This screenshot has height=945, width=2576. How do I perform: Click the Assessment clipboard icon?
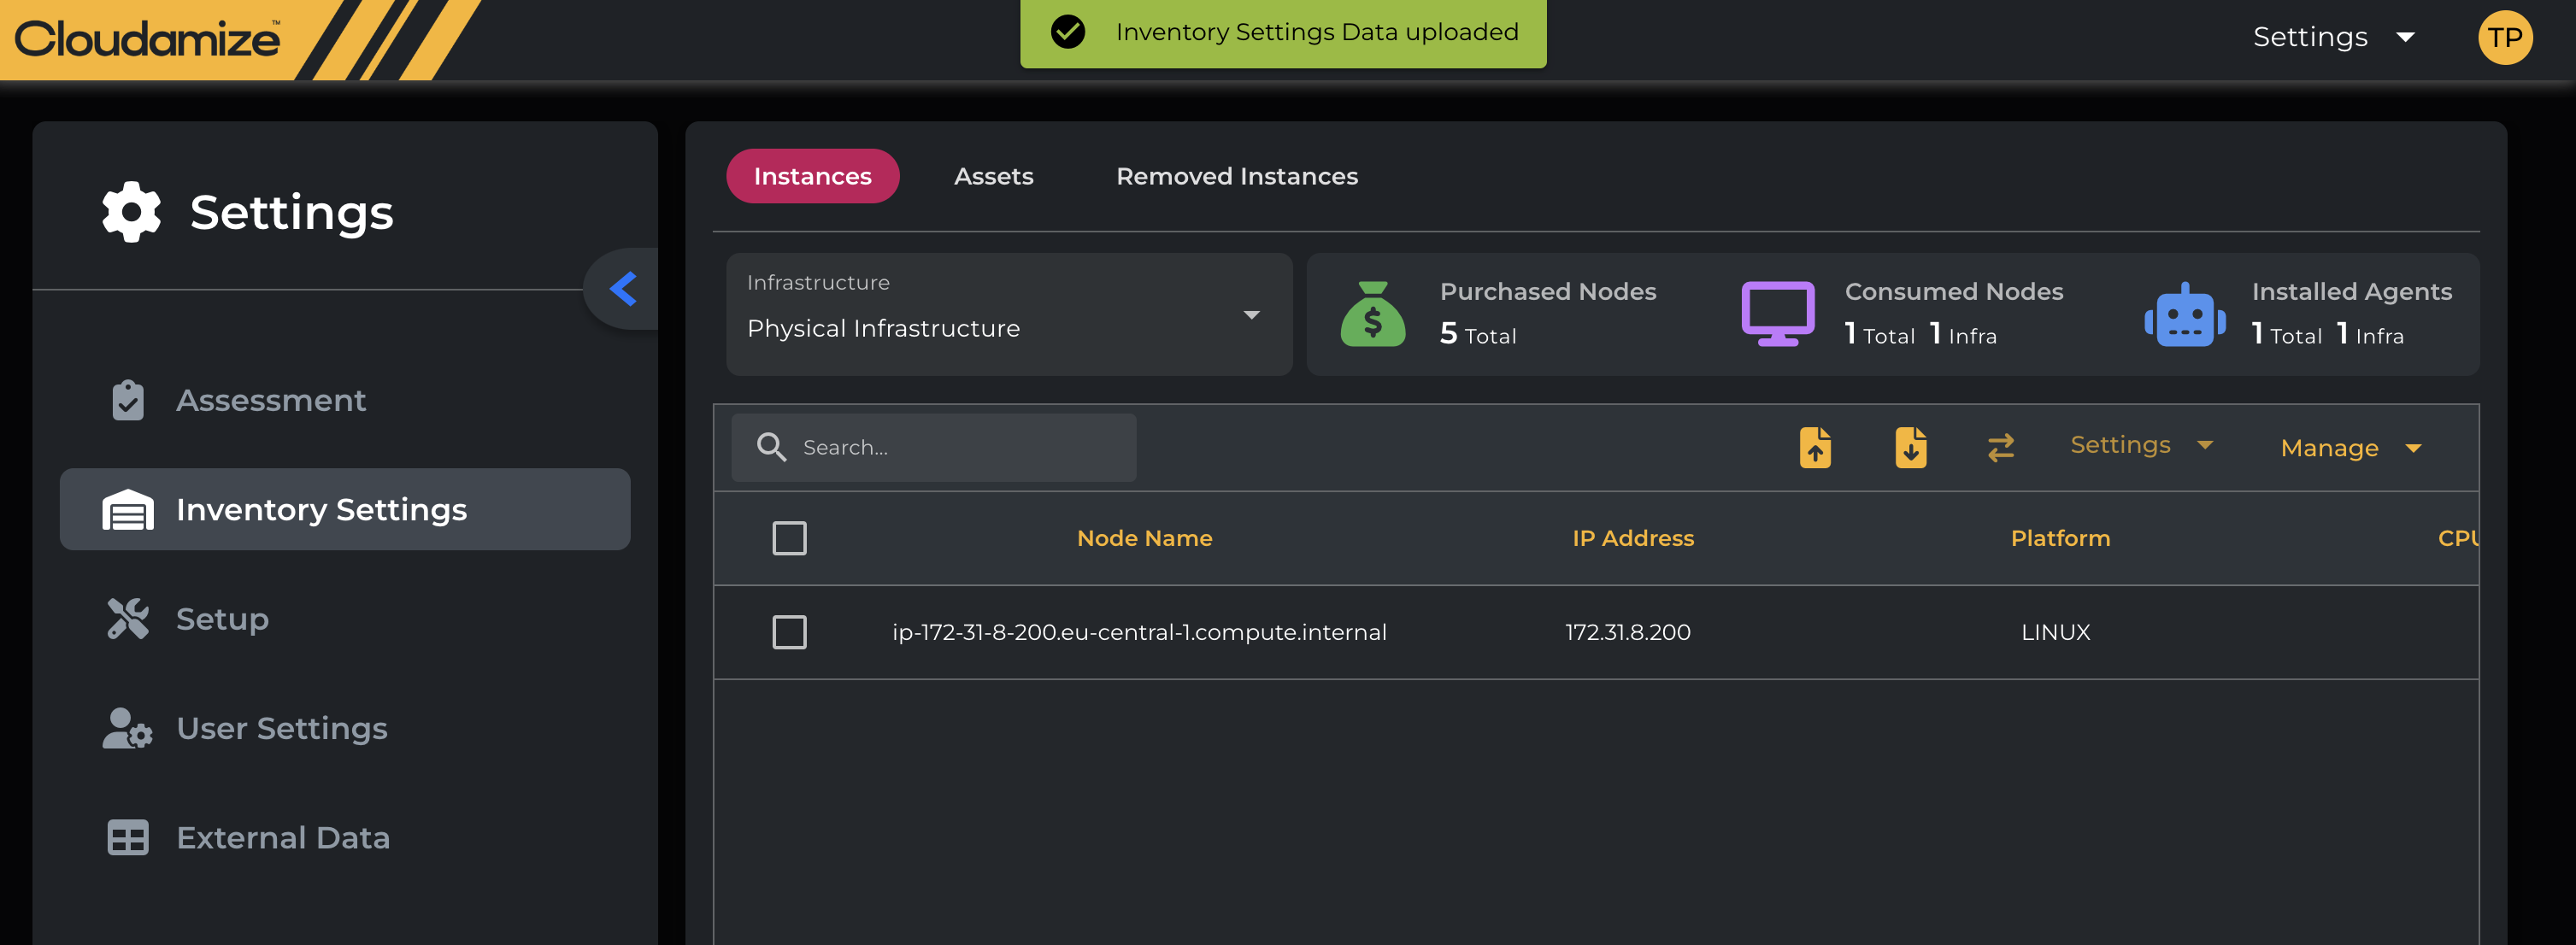coord(128,400)
